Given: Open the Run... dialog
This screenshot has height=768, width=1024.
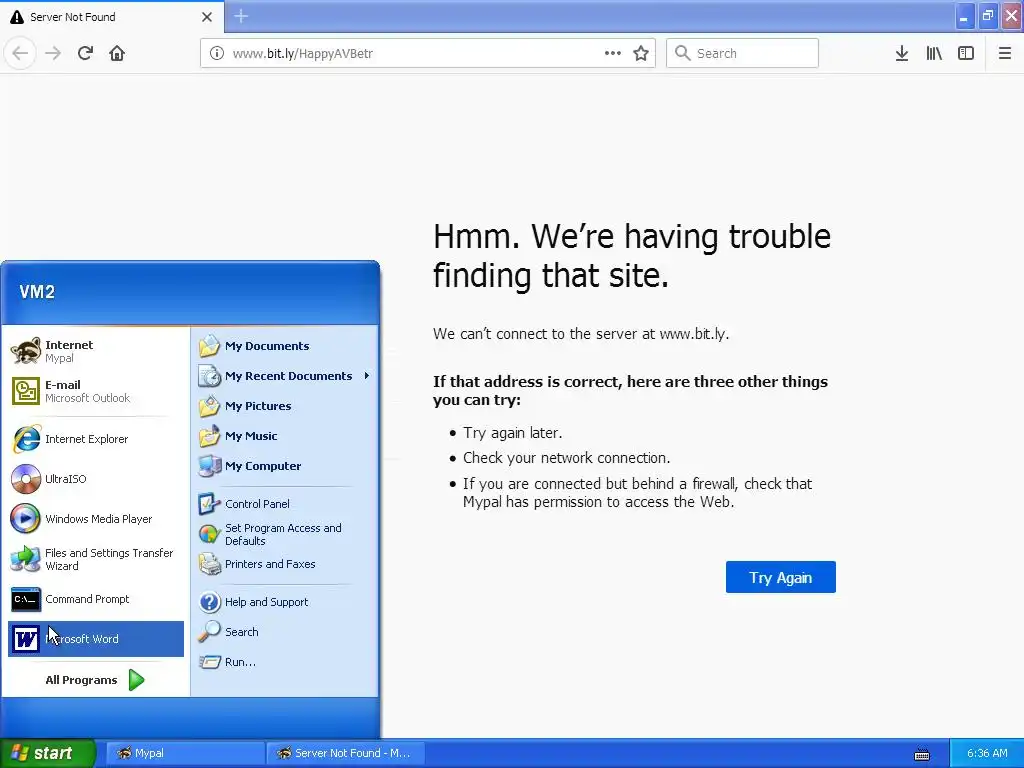Looking at the screenshot, I should click(284, 662).
